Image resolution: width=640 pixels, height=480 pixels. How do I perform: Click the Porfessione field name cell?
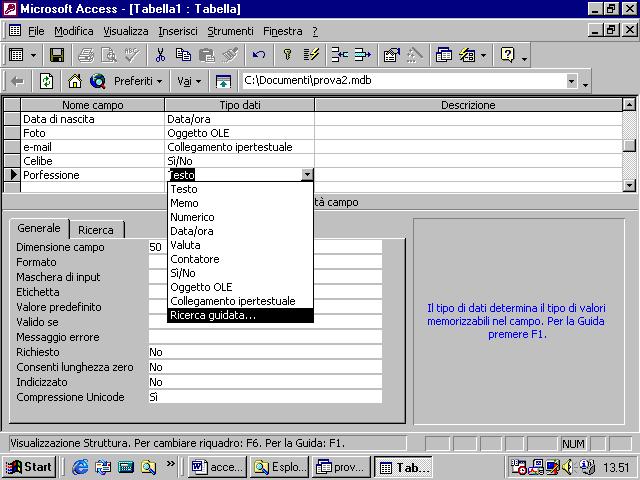click(93, 175)
